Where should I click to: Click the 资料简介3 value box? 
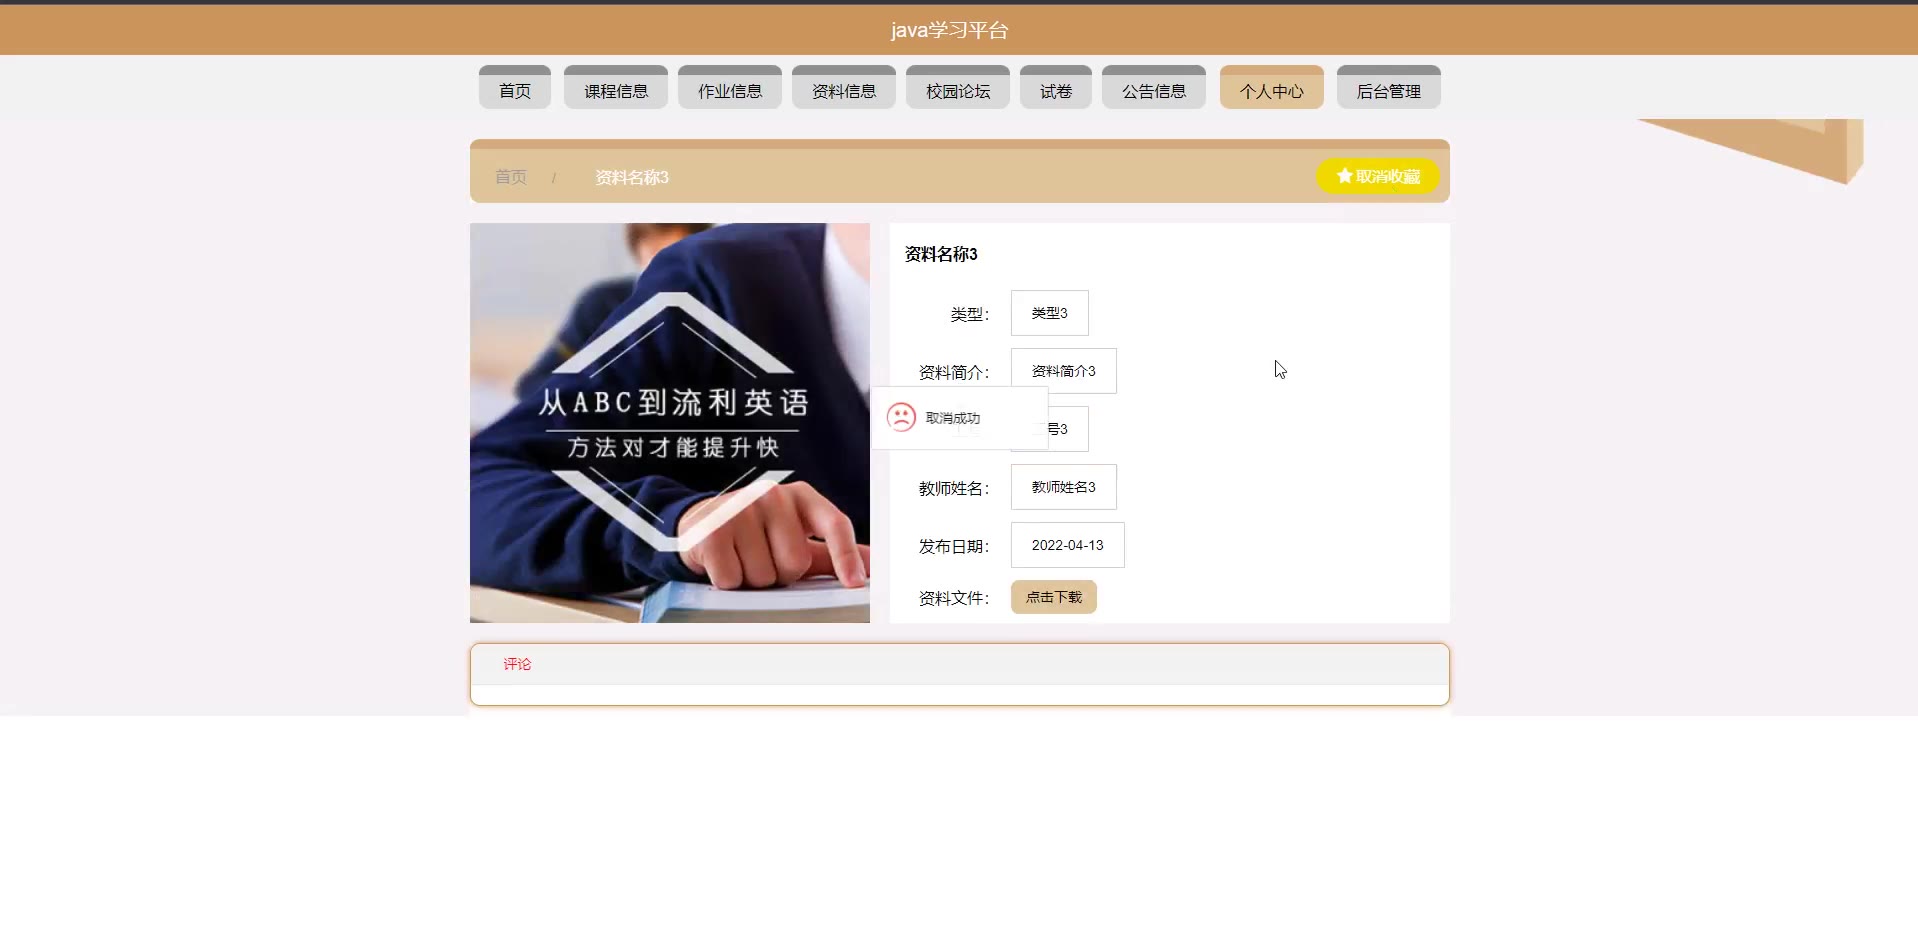(x=1064, y=371)
